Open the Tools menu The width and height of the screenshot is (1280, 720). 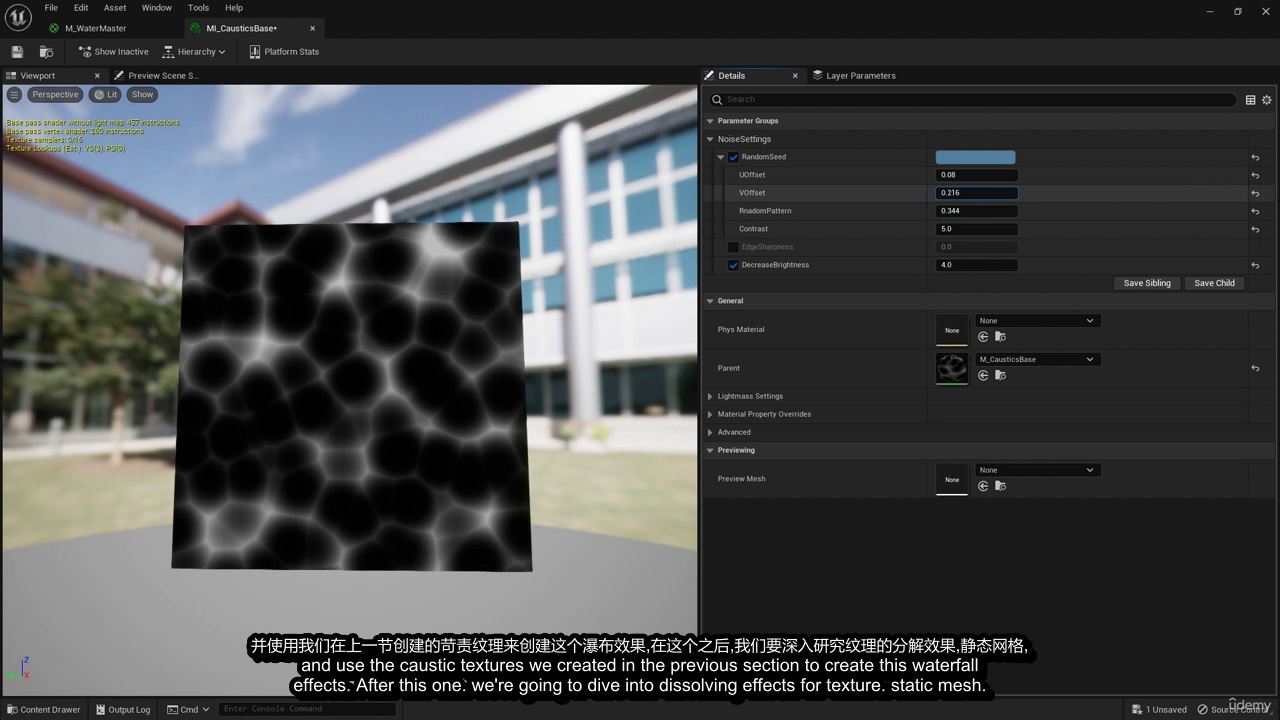pos(199,8)
